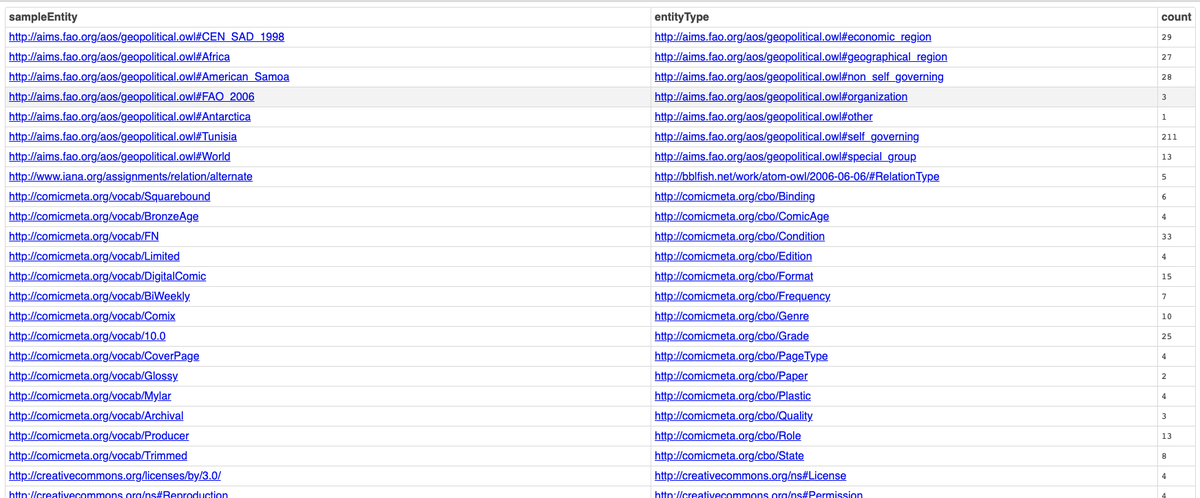Screen dimensions: 1200x498
Task: Click the count column header
Action: tap(1175, 17)
